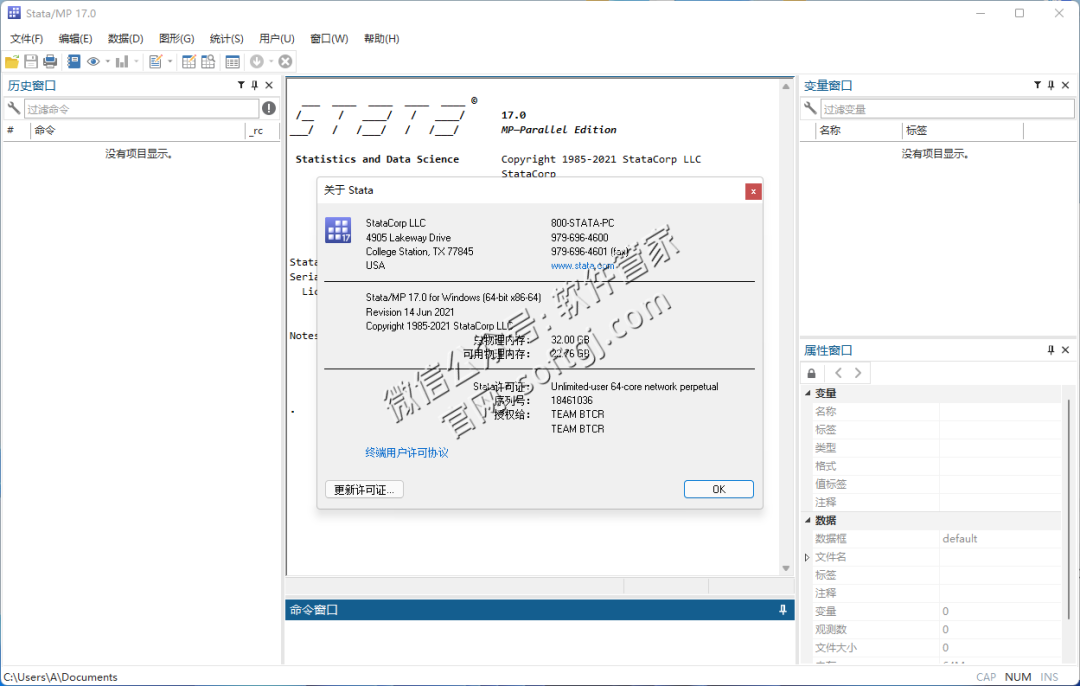The image size is (1080, 686).
Task: Click the 过滤命令 filter input field
Action: pyautogui.click(x=140, y=108)
